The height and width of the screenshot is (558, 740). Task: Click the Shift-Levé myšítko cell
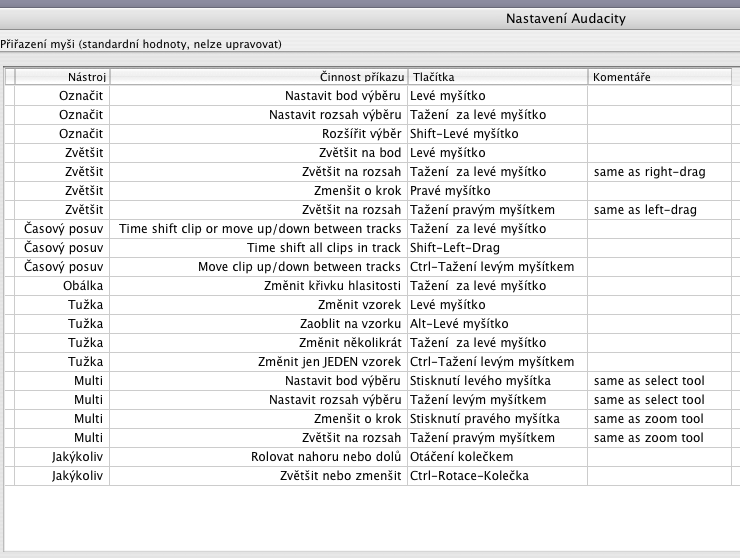point(498,134)
